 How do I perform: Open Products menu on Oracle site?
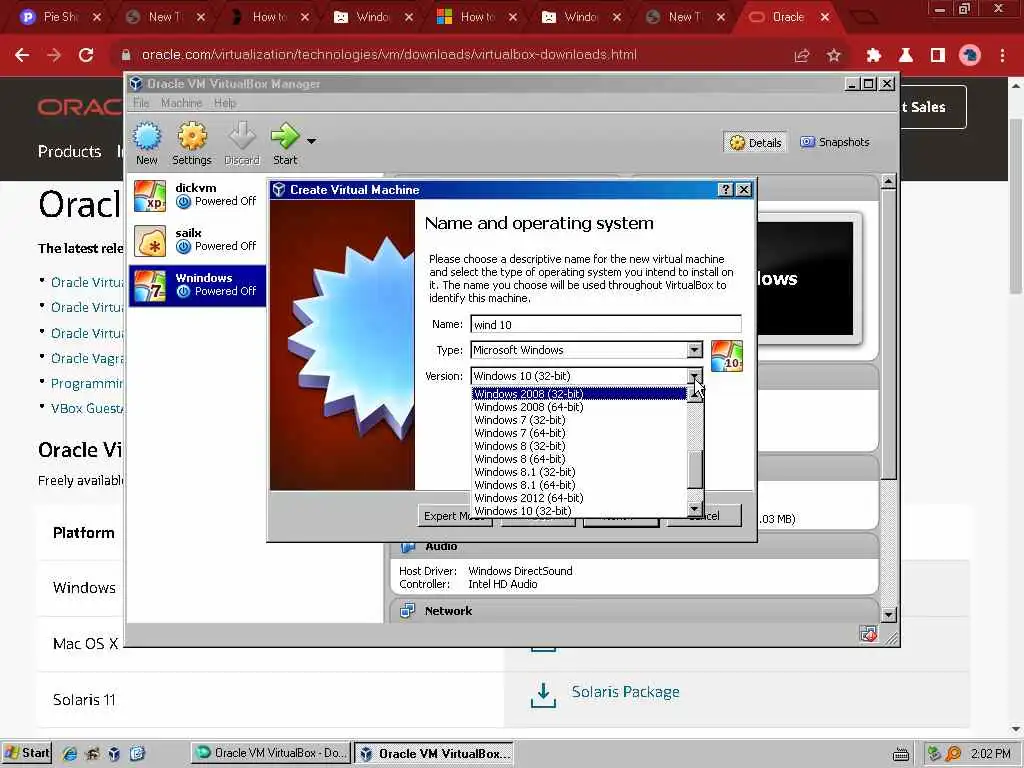coord(70,152)
